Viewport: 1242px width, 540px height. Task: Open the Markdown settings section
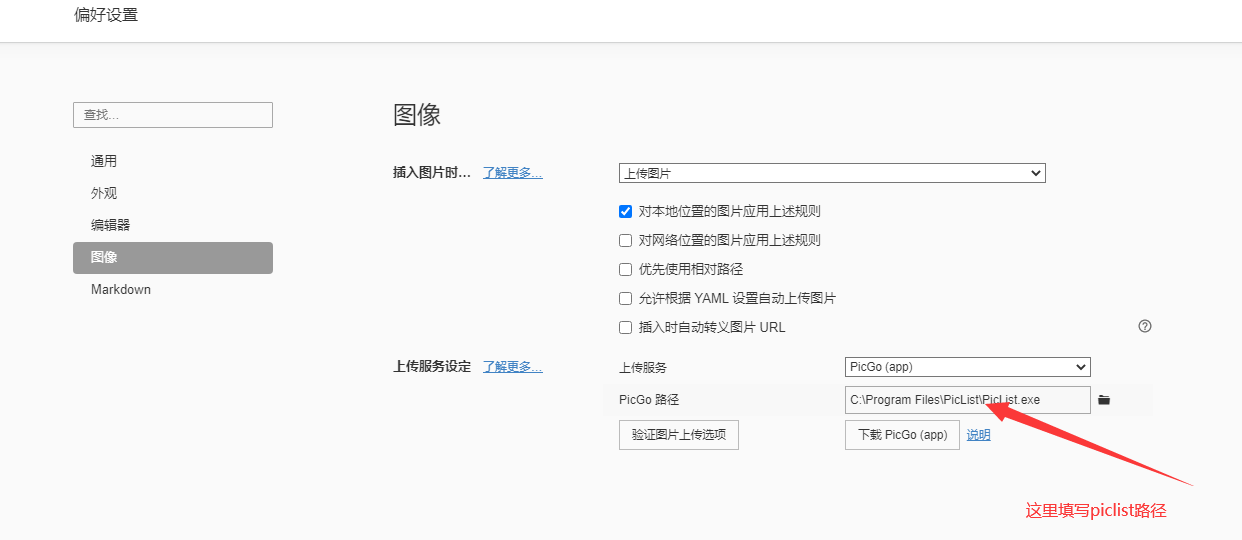121,289
